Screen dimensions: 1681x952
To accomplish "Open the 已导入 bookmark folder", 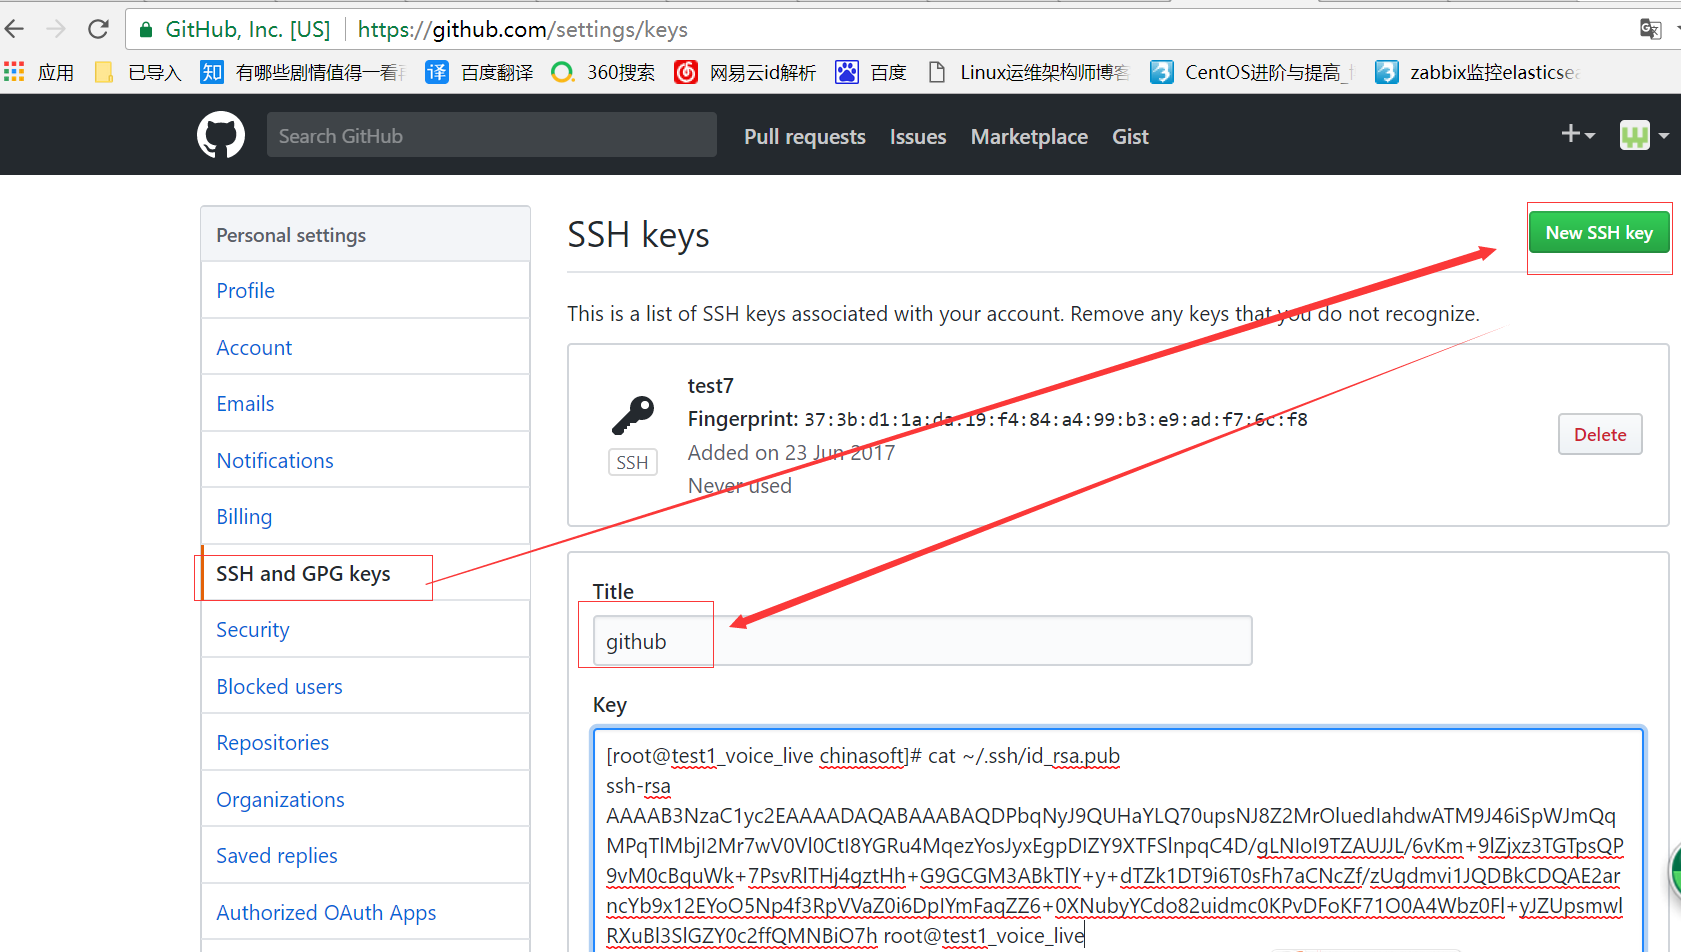I will click(x=138, y=72).
